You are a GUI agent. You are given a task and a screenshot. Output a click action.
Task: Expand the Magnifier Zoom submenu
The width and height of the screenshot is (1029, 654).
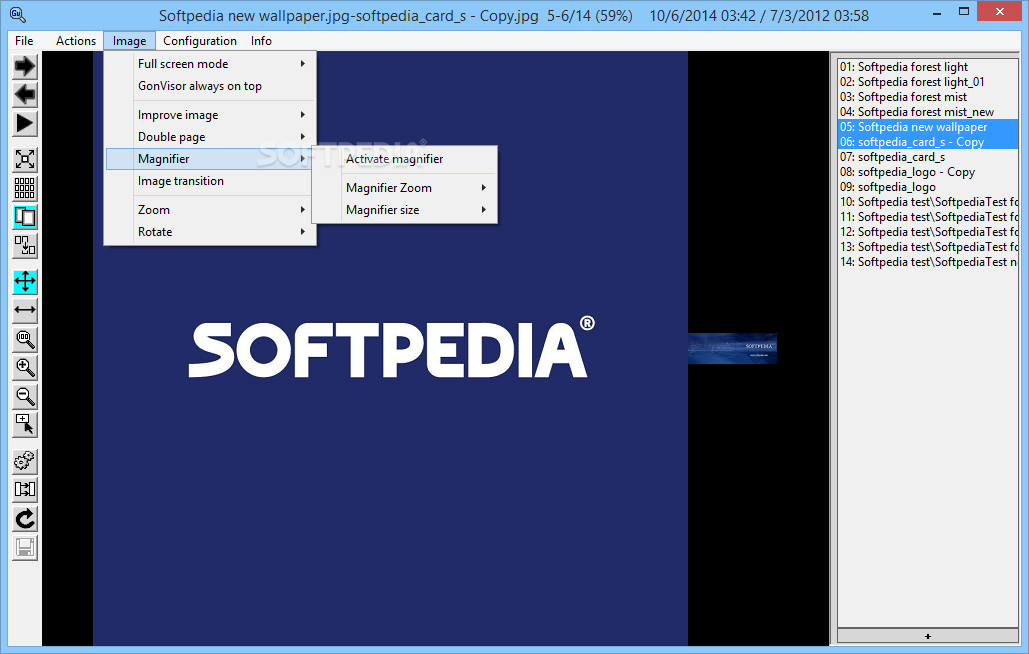404,188
